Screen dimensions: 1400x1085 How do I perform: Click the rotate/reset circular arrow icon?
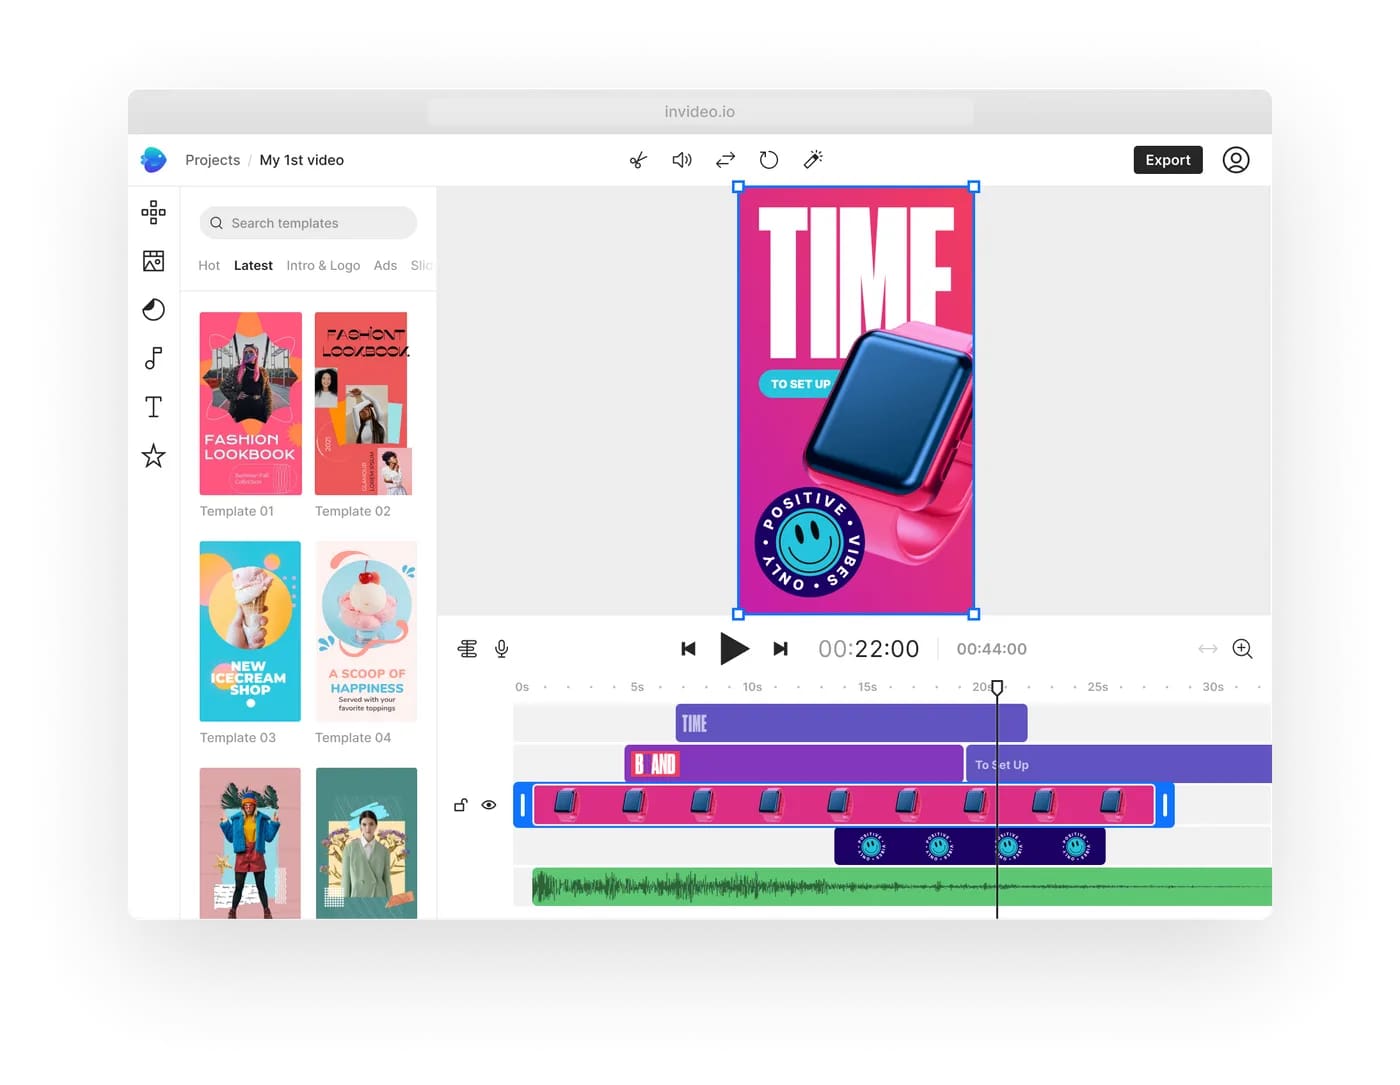[x=769, y=160]
